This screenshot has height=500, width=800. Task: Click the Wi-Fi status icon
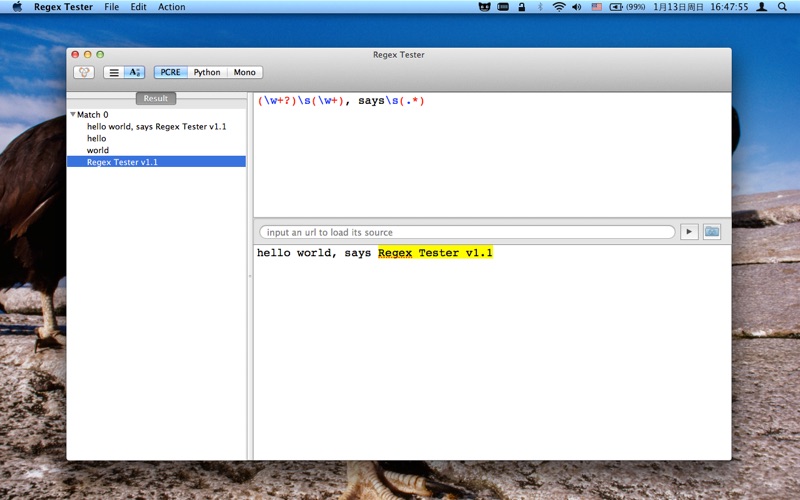(x=559, y=7)
